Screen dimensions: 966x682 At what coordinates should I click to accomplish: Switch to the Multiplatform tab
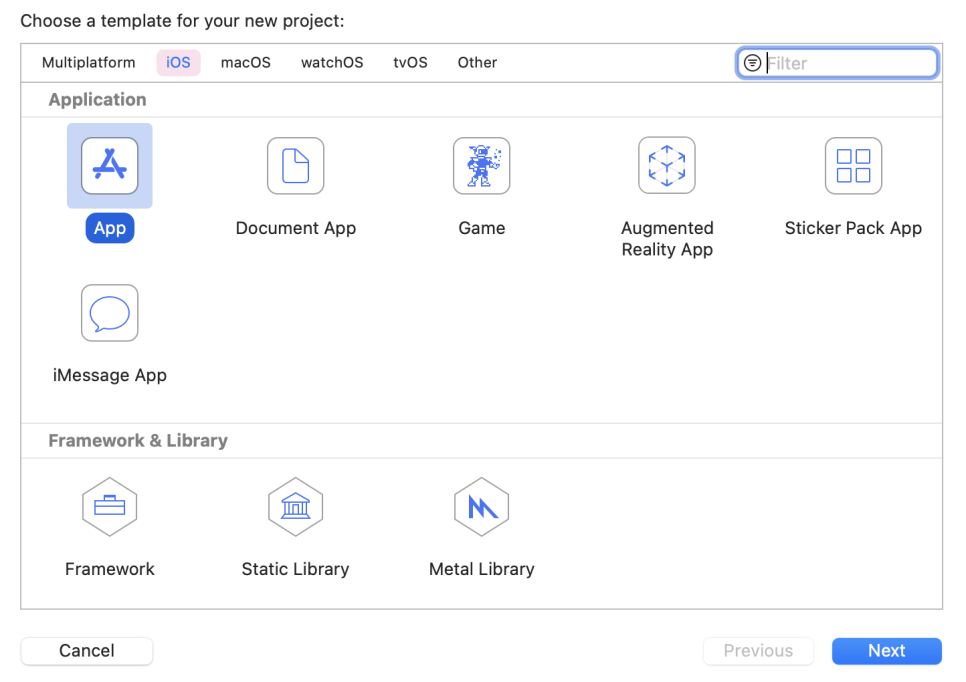coord(89,63)
